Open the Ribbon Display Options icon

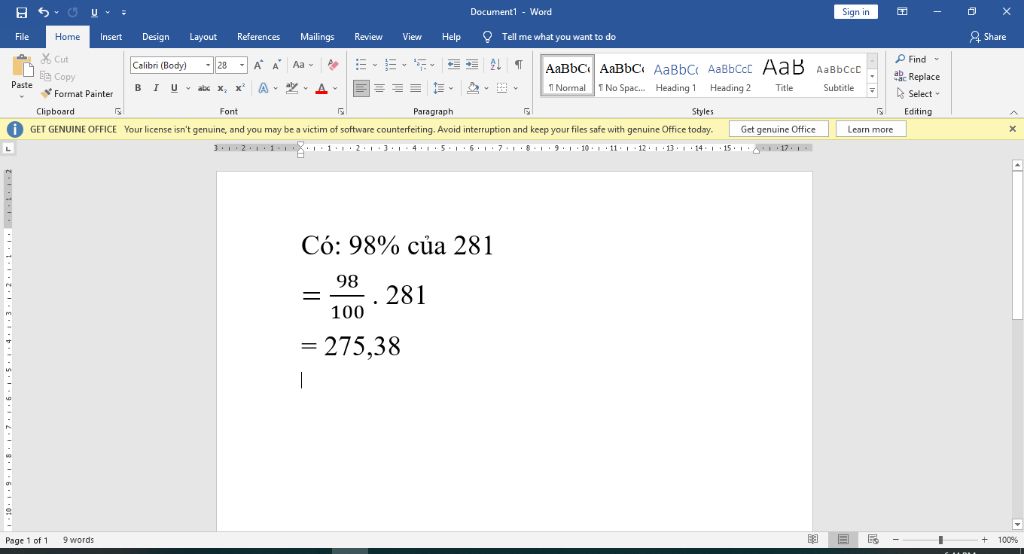pyautogui.click(x=902, y=12)
